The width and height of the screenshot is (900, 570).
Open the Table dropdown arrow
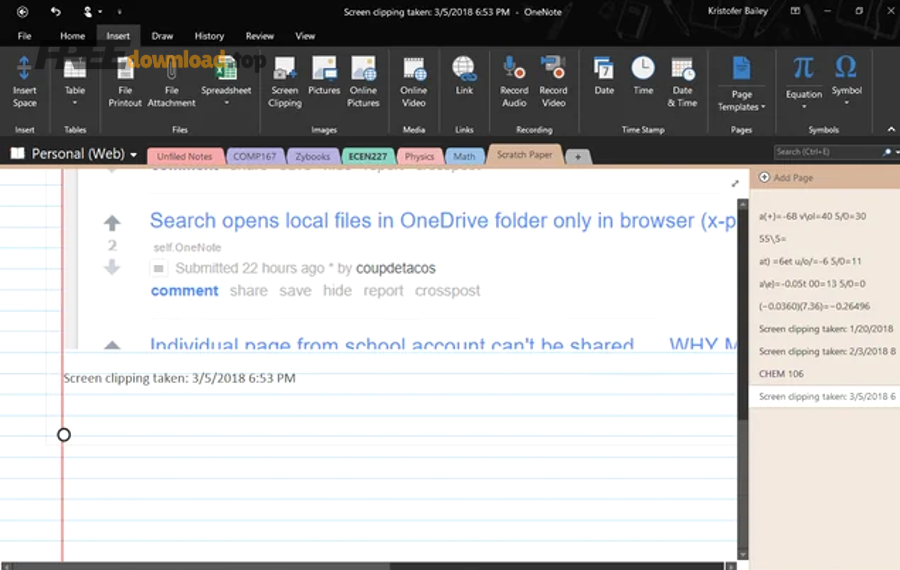(75, 103)
